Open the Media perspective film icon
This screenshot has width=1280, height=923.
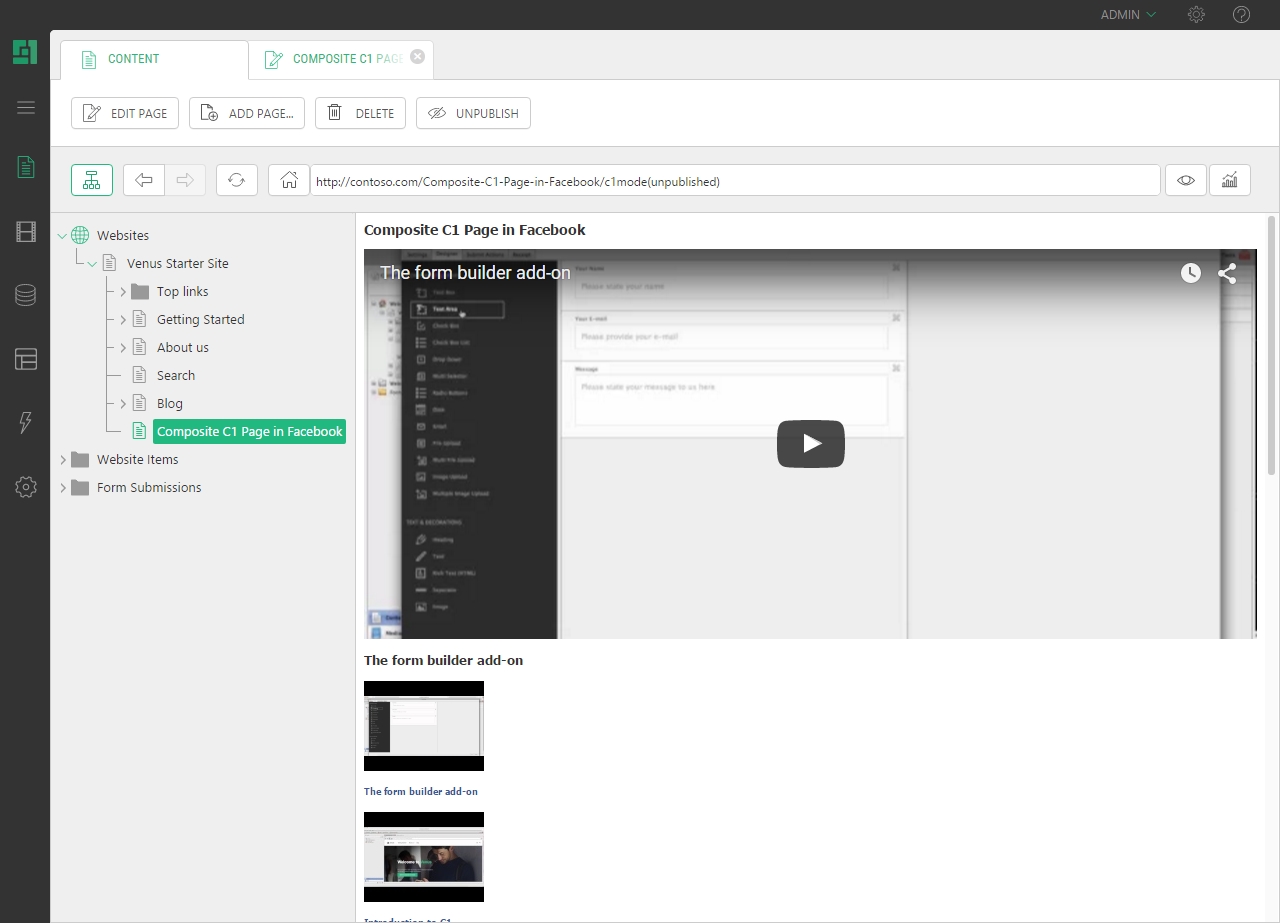(26, 233)
